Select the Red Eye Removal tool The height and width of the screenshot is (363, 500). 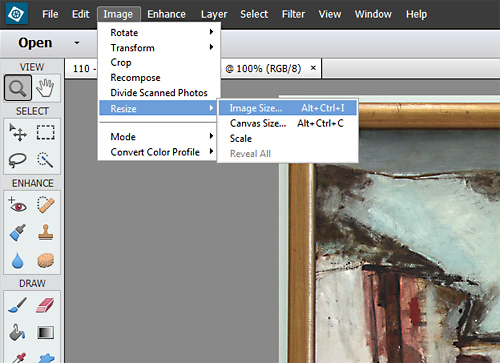[18, 205]
